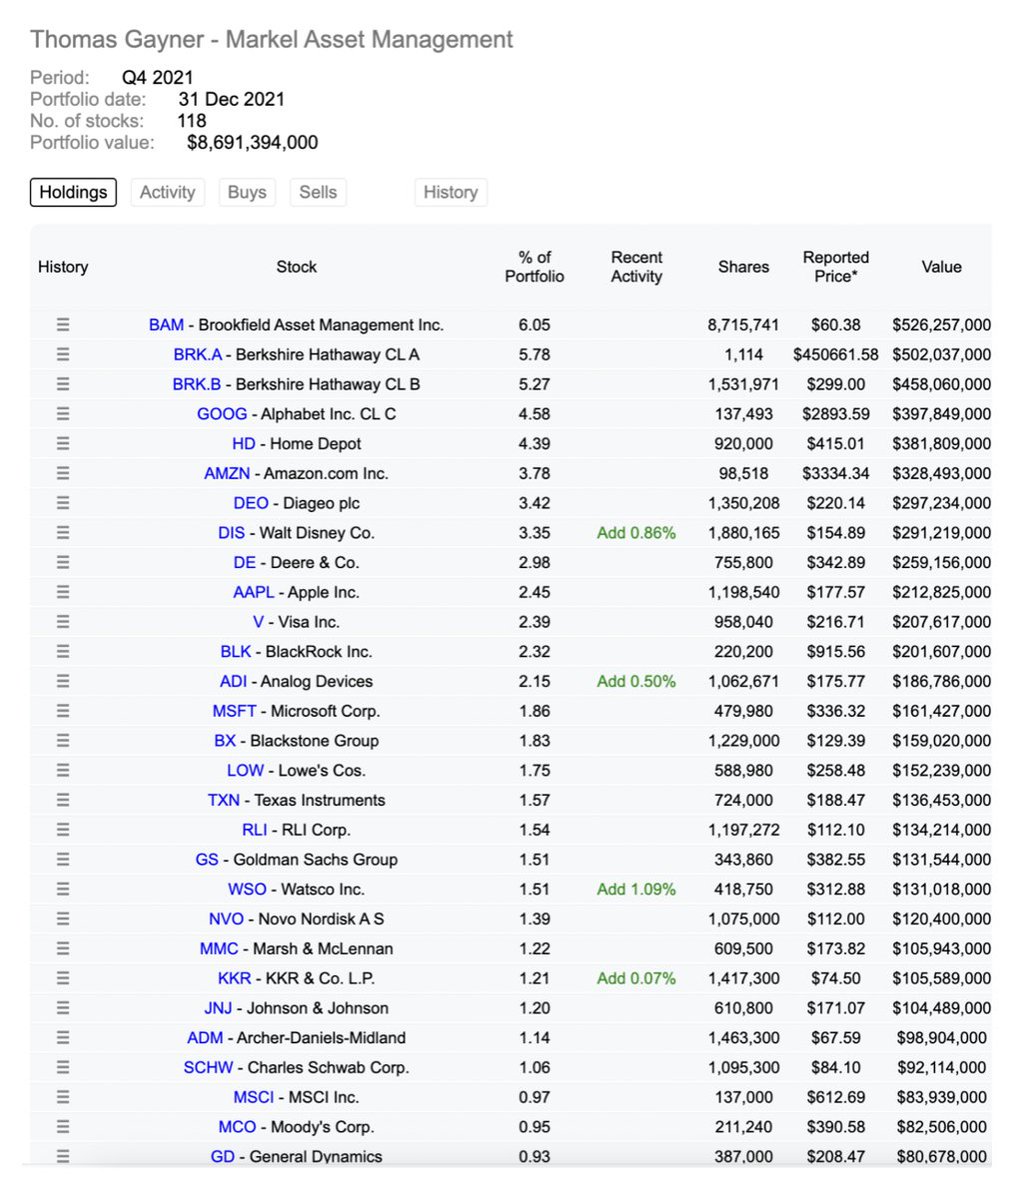Select the '31 Dec 2021' portfolio date
Image resolution: width=1020 pixels, height=1200 pixels.
[x=231, y=99]
